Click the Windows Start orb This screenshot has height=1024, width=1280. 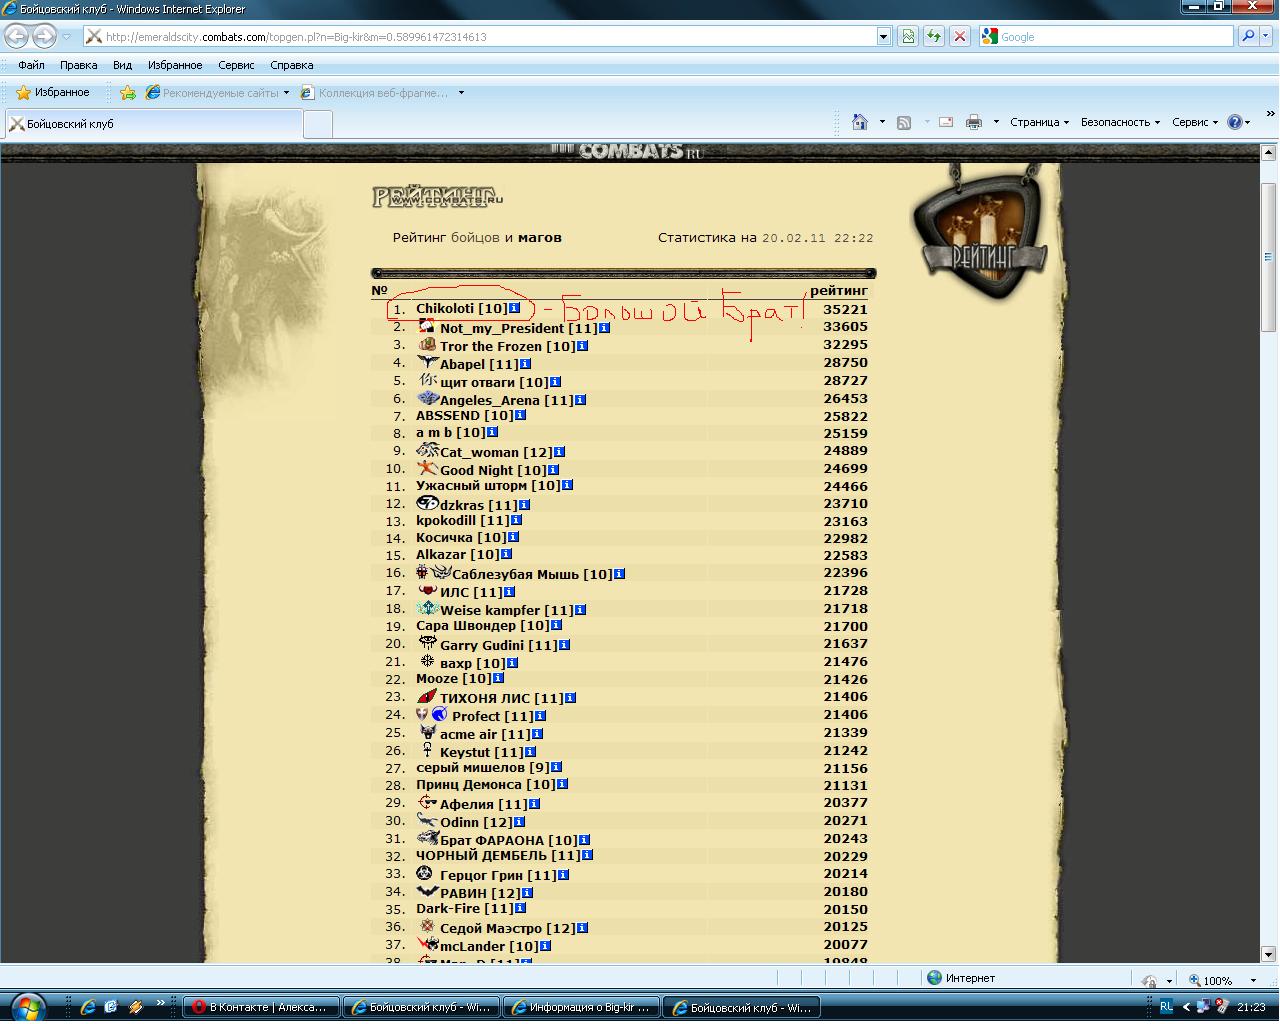tap(27, 1006)
